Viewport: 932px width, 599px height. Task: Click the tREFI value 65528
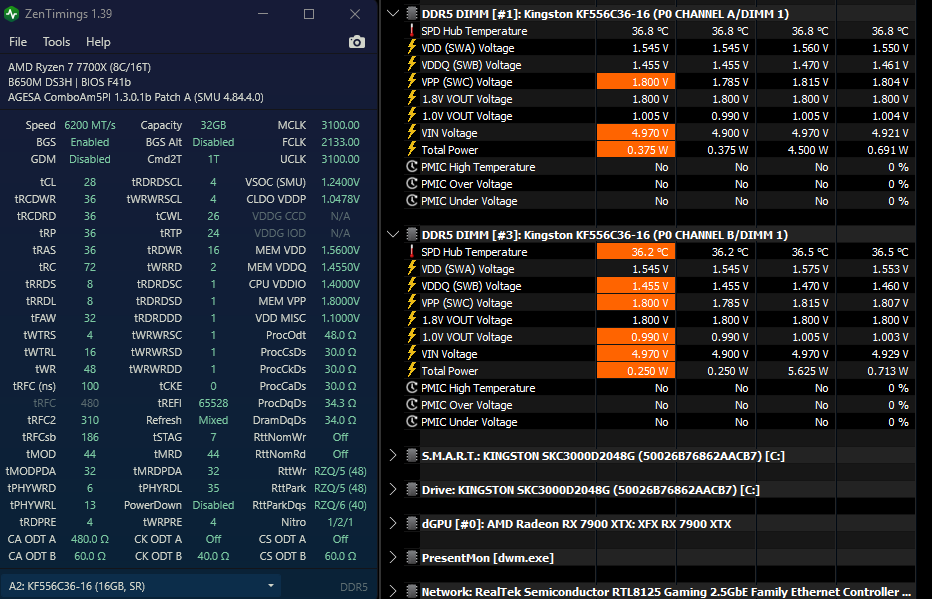213,403
